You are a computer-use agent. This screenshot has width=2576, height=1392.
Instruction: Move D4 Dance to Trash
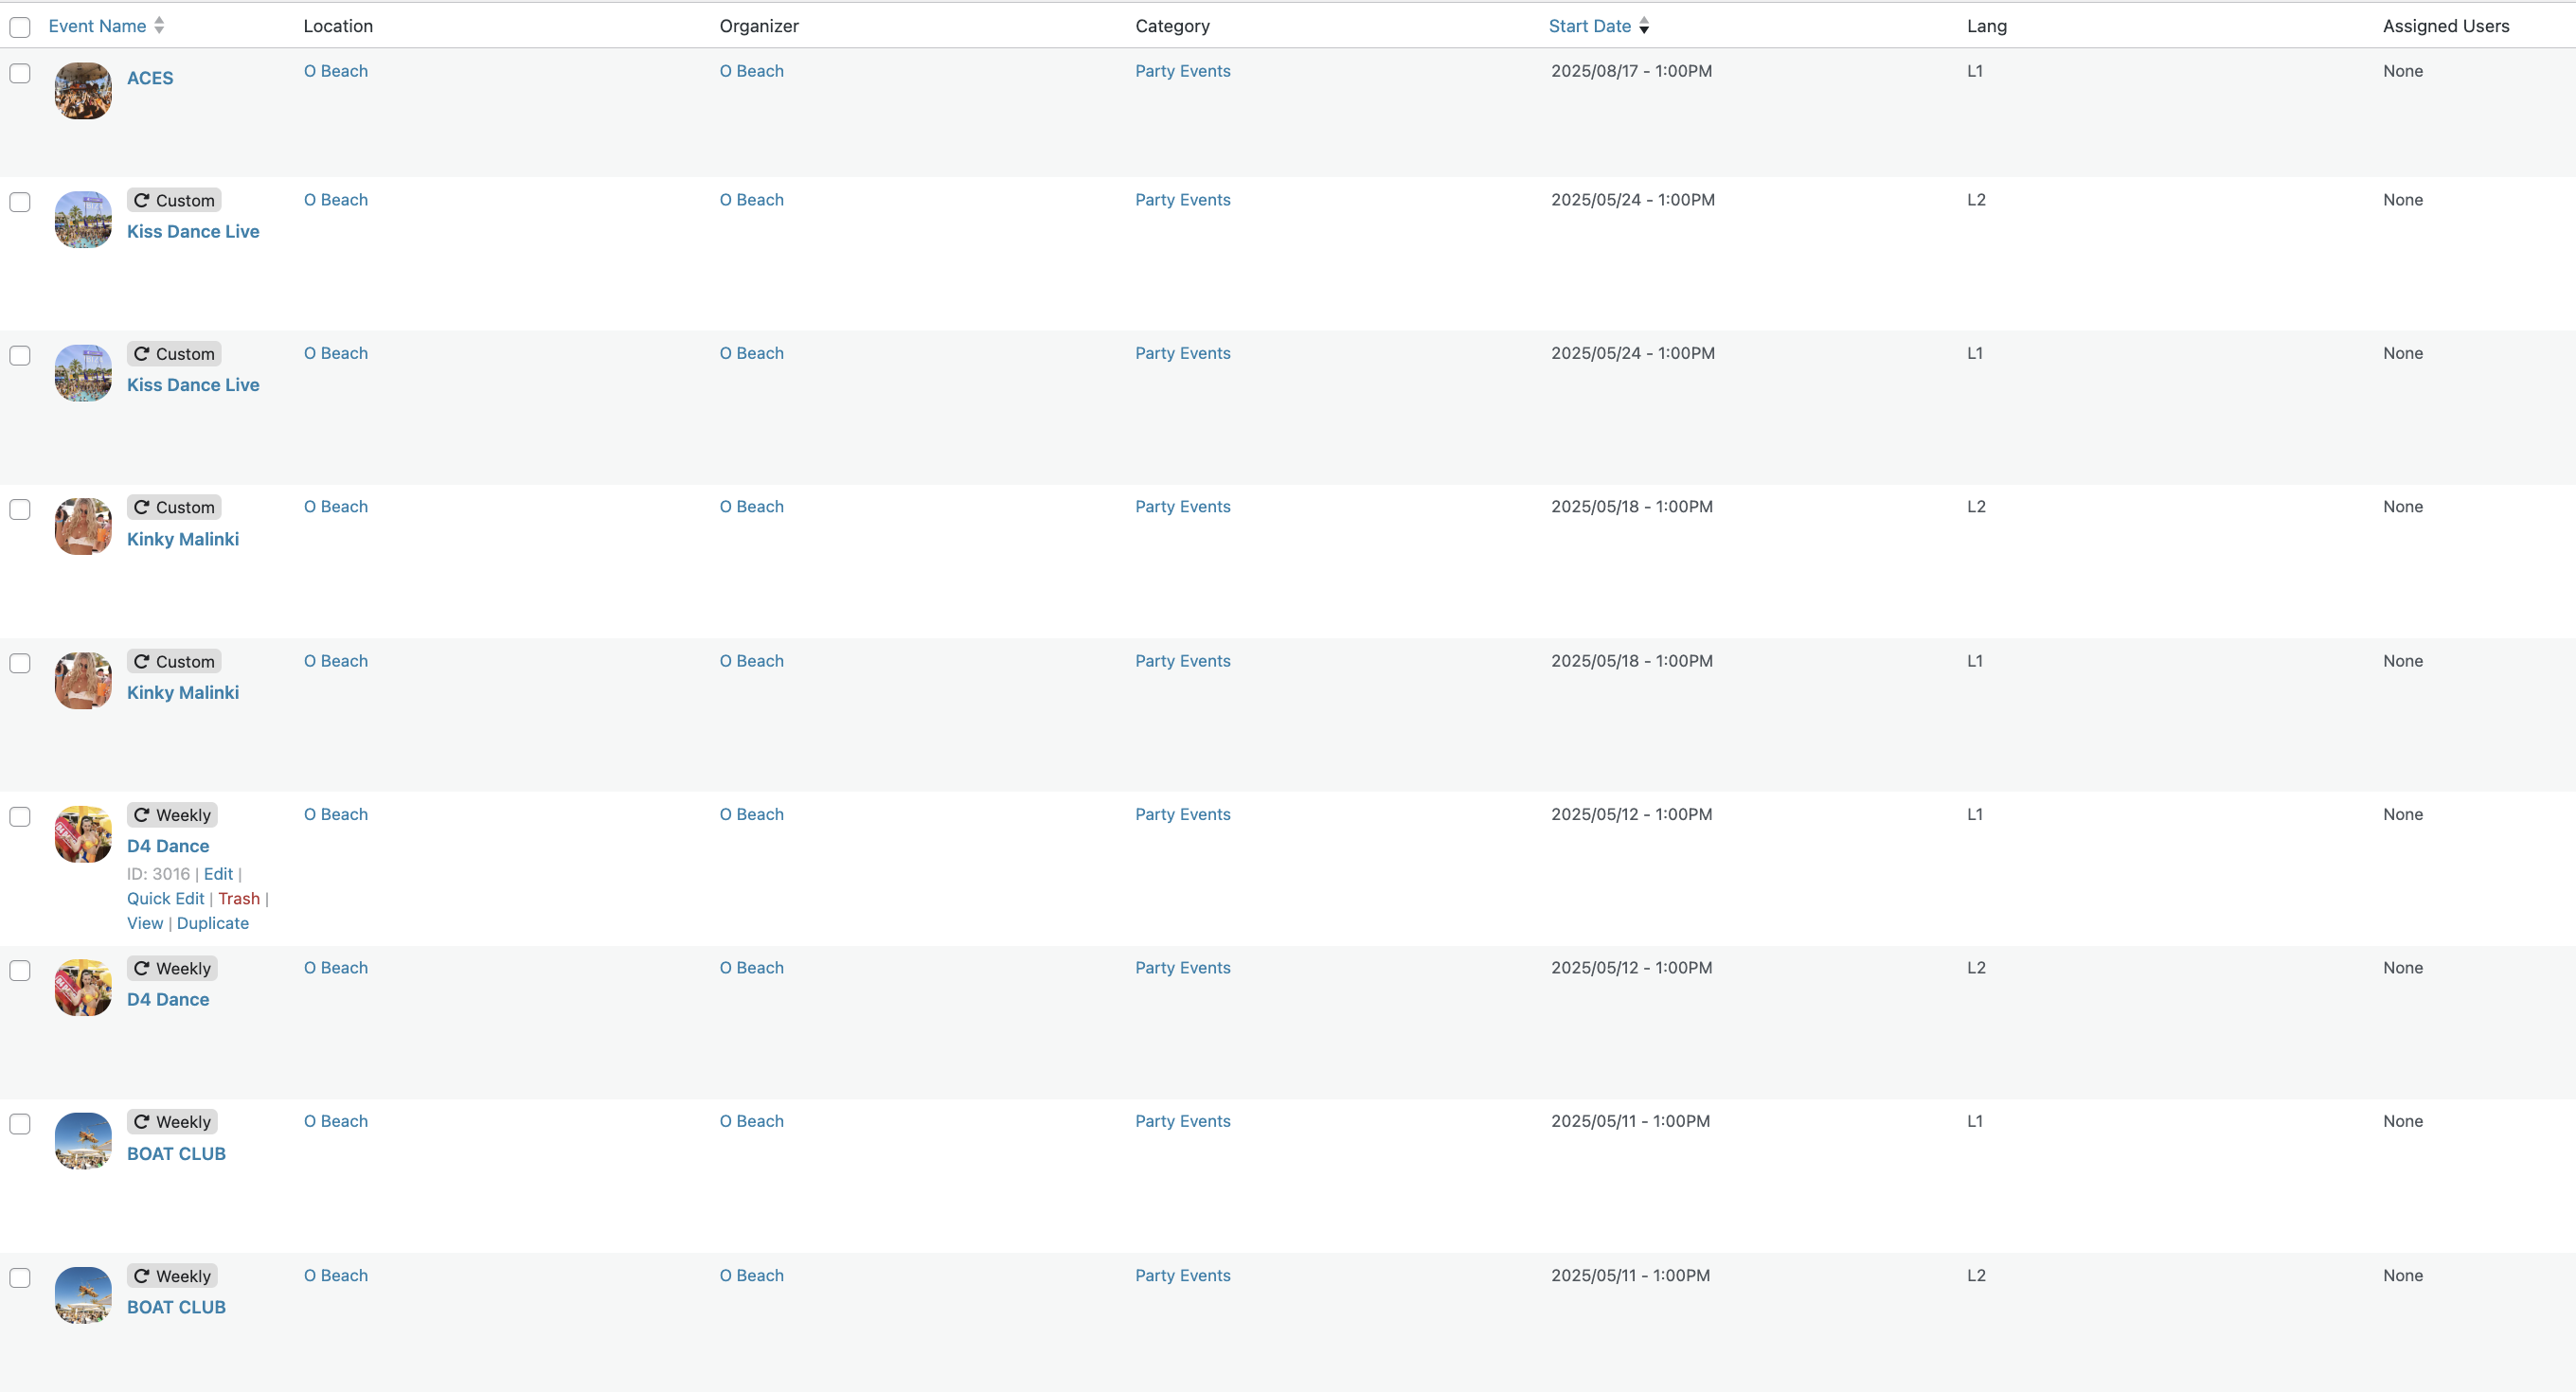pos(239,898)
